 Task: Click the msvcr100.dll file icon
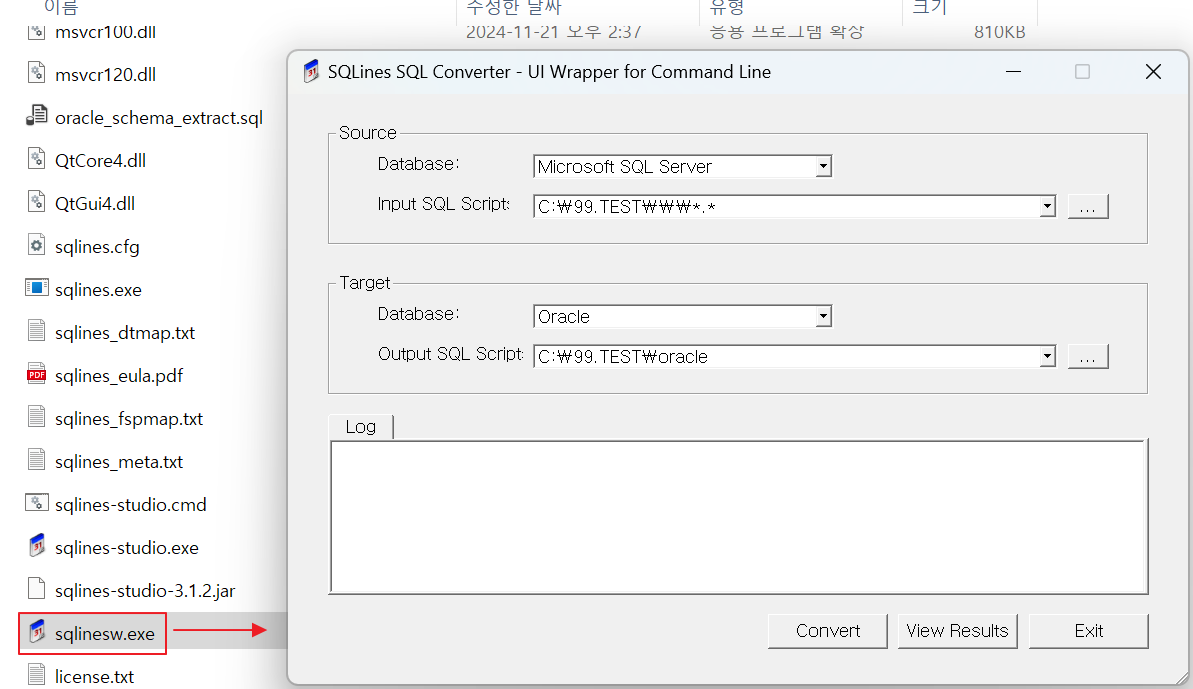pos(37,31)
